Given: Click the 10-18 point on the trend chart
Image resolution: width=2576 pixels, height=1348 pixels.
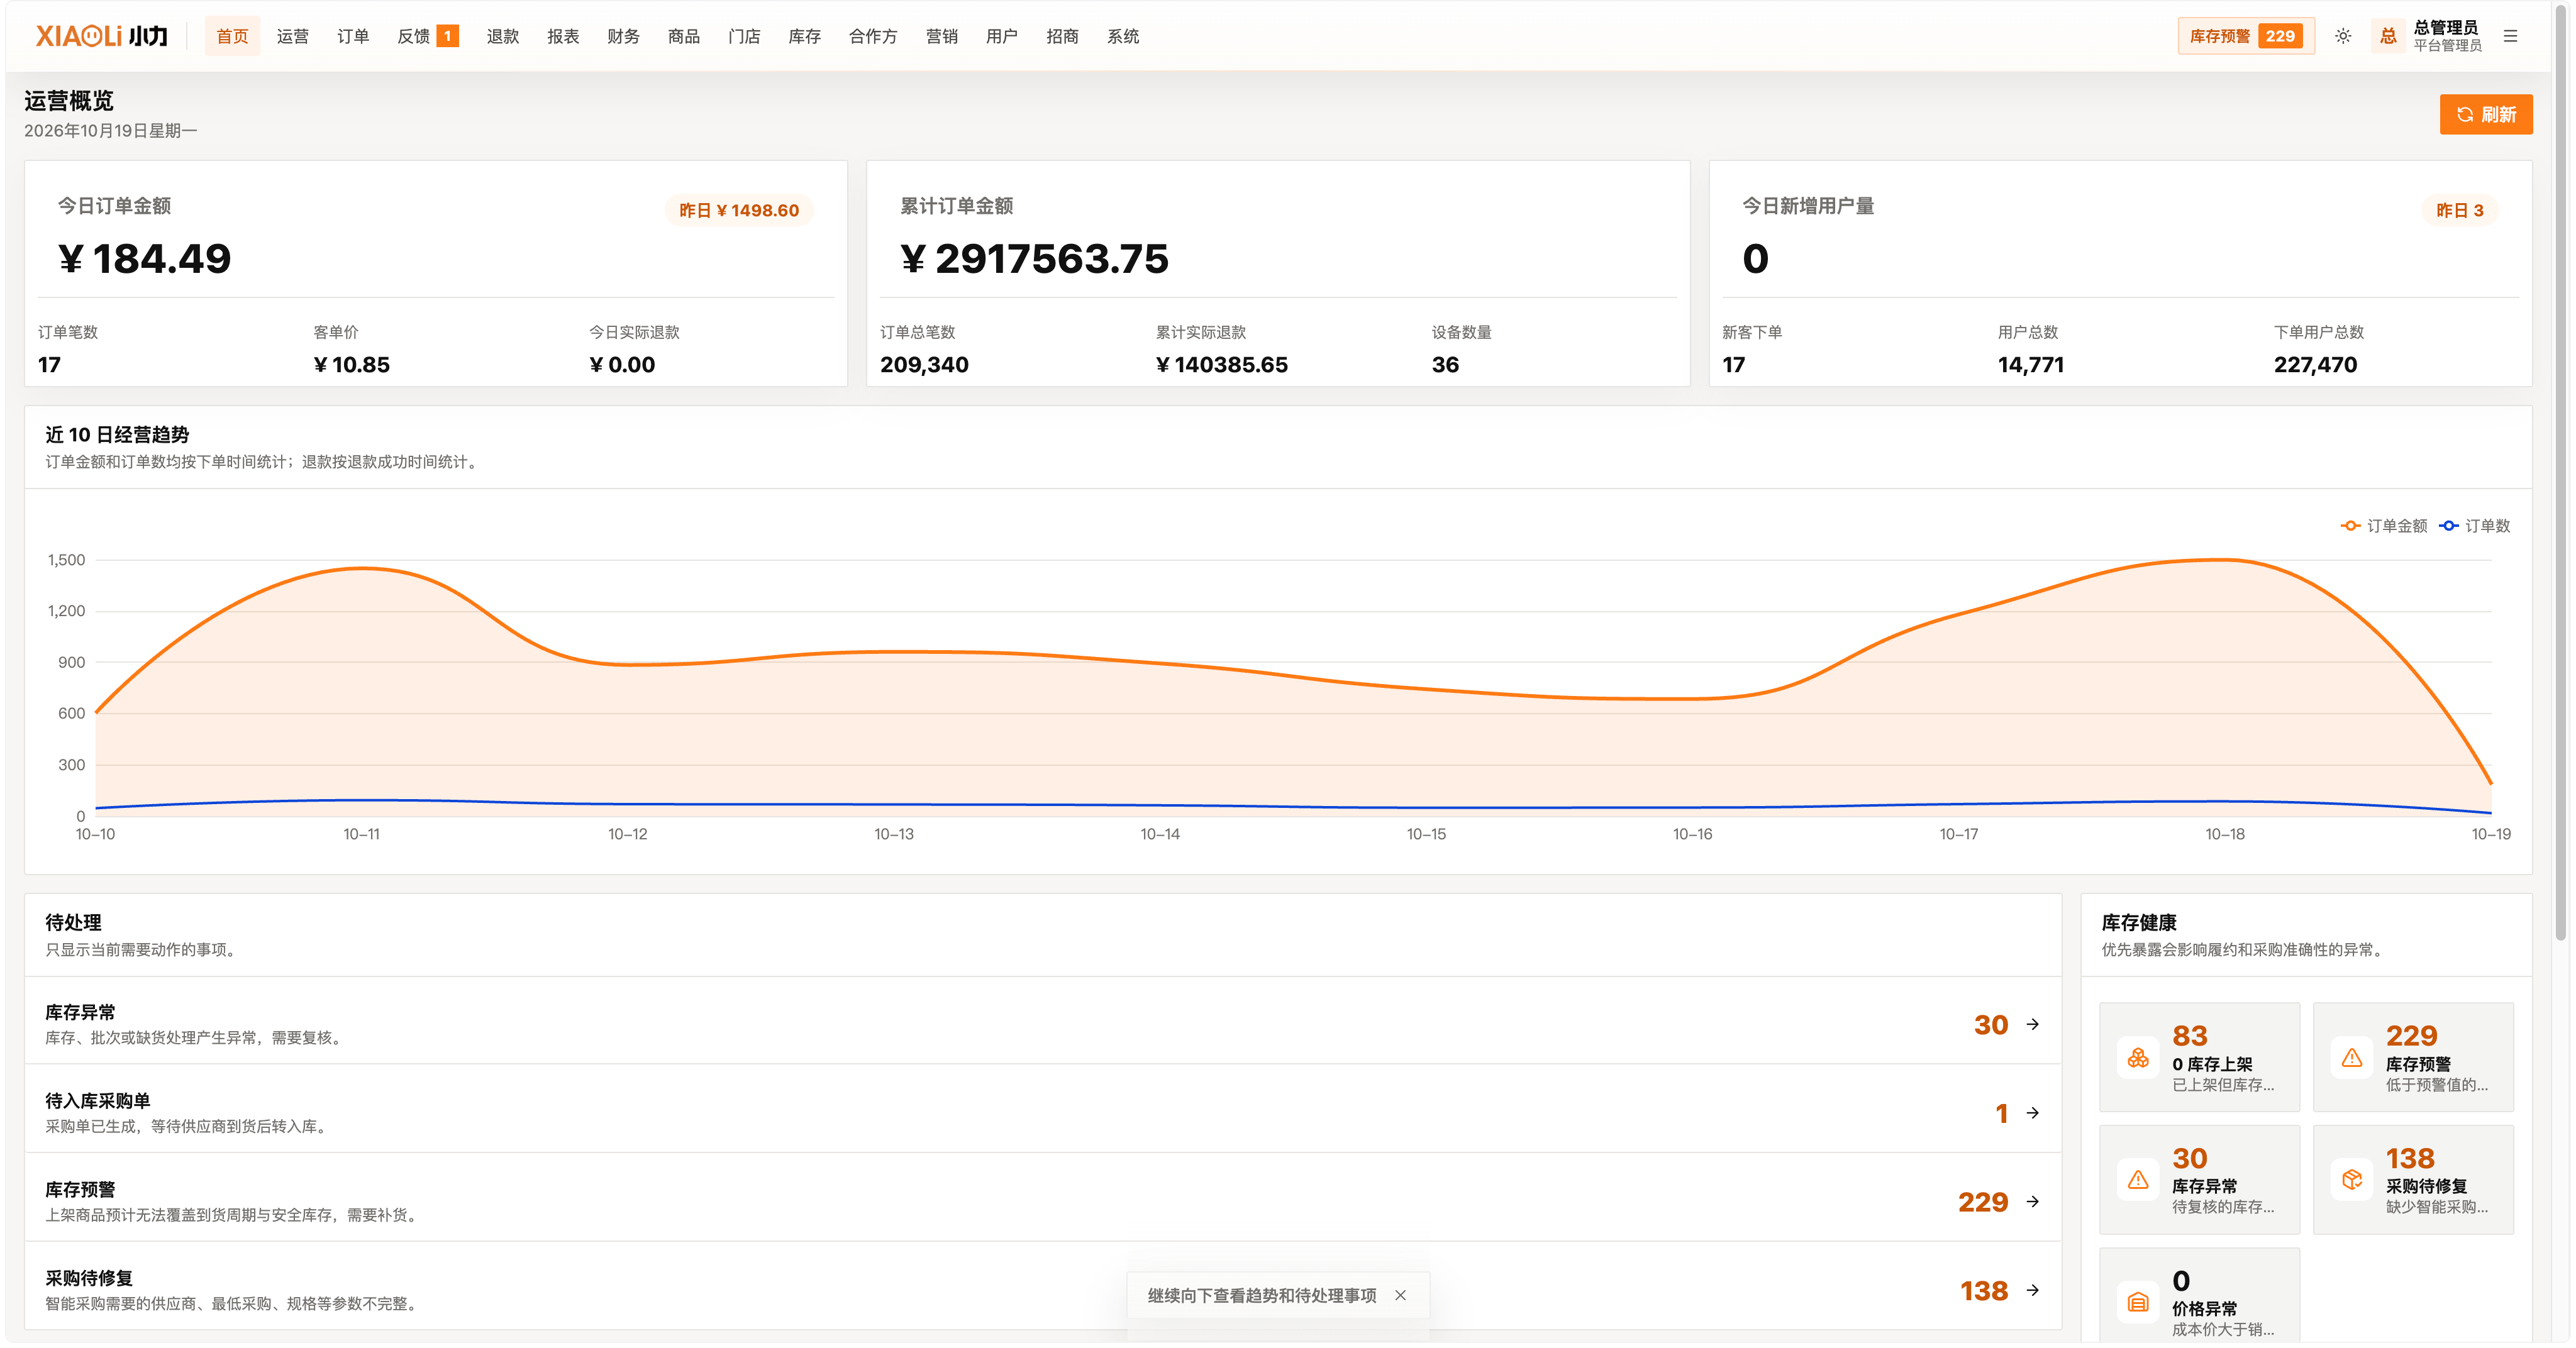Looking at the screenshot, I should click(2225, 560).
